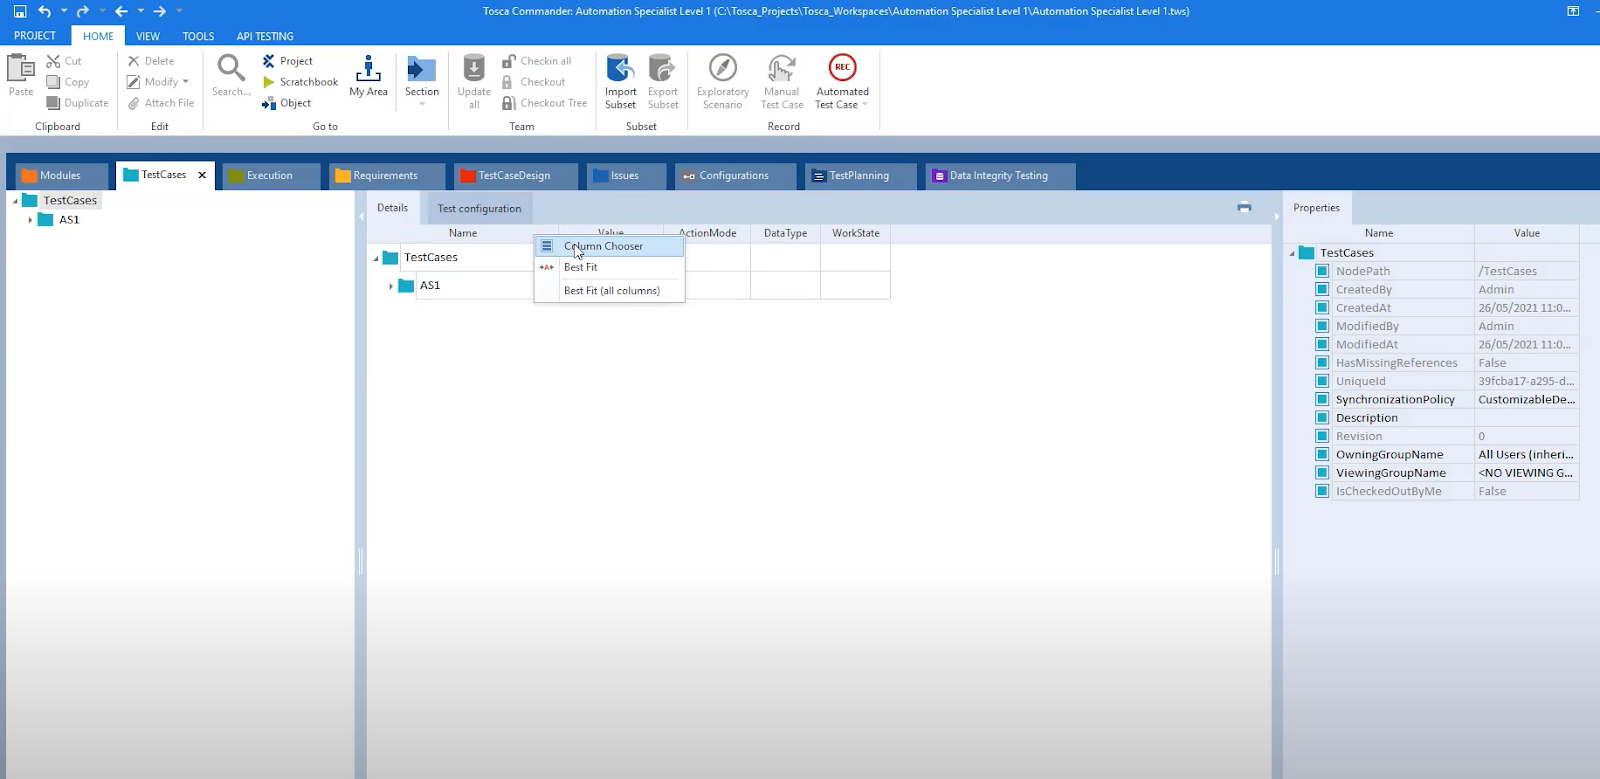
Task: Select the Details tab
Action: tap(392, 208)
